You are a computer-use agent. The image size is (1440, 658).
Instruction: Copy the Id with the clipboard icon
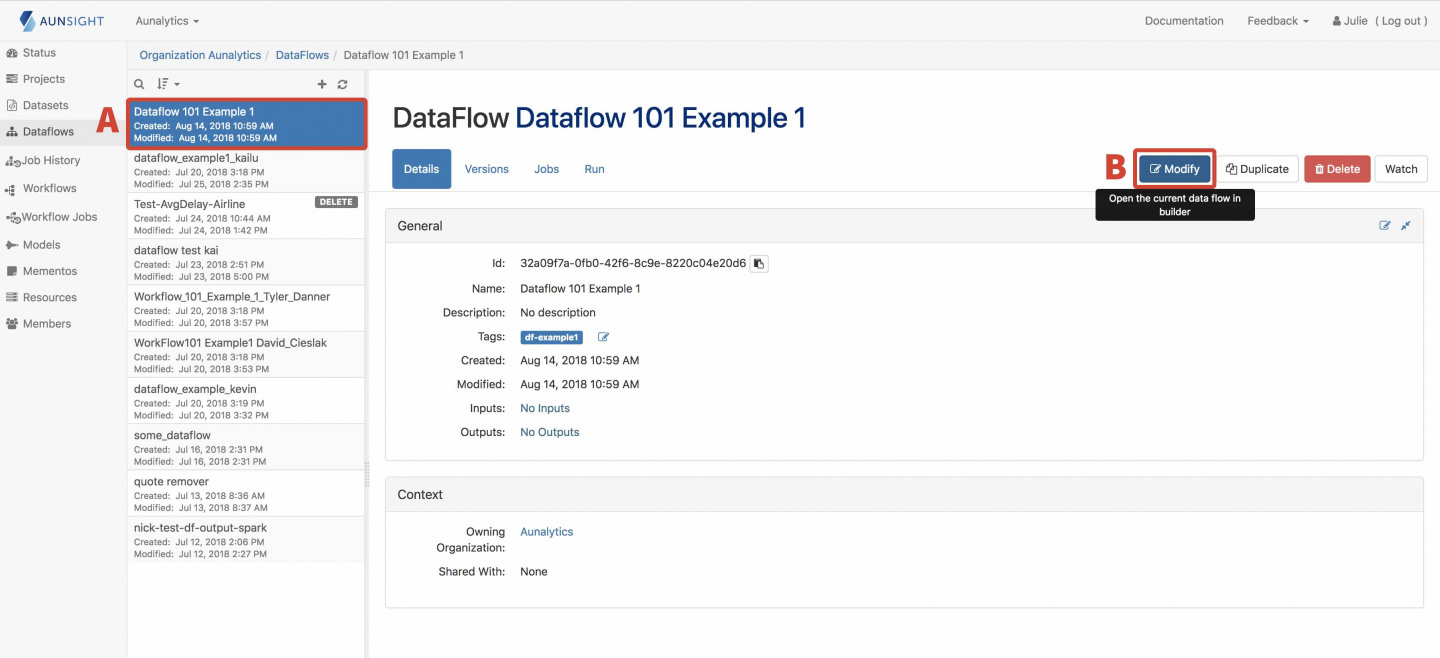click(759, 264)
